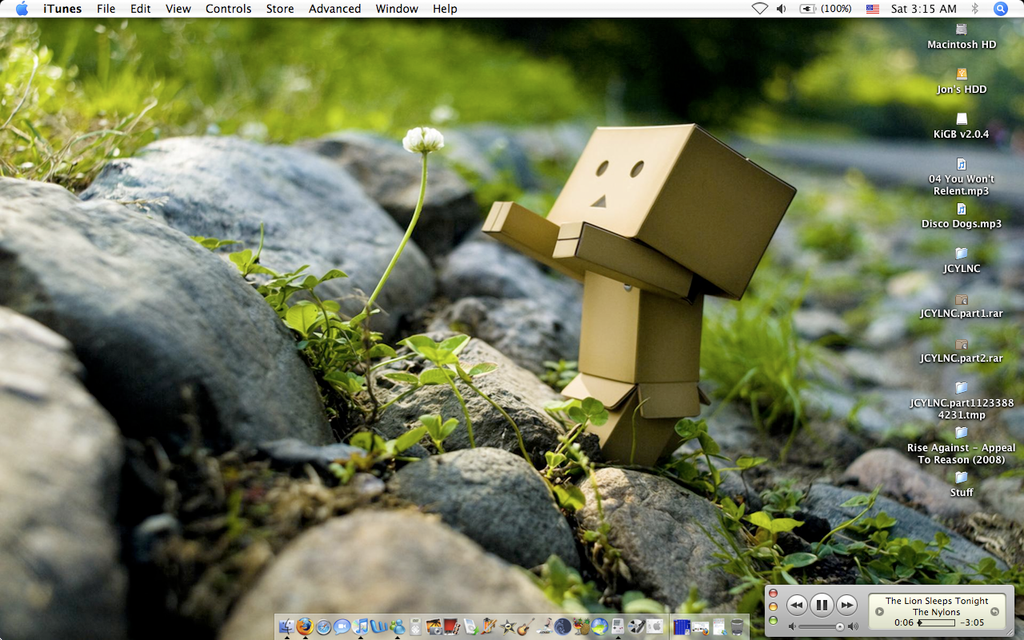Open the battery status menu
Screen dimensions: 1024x640
tap(825, 8)
